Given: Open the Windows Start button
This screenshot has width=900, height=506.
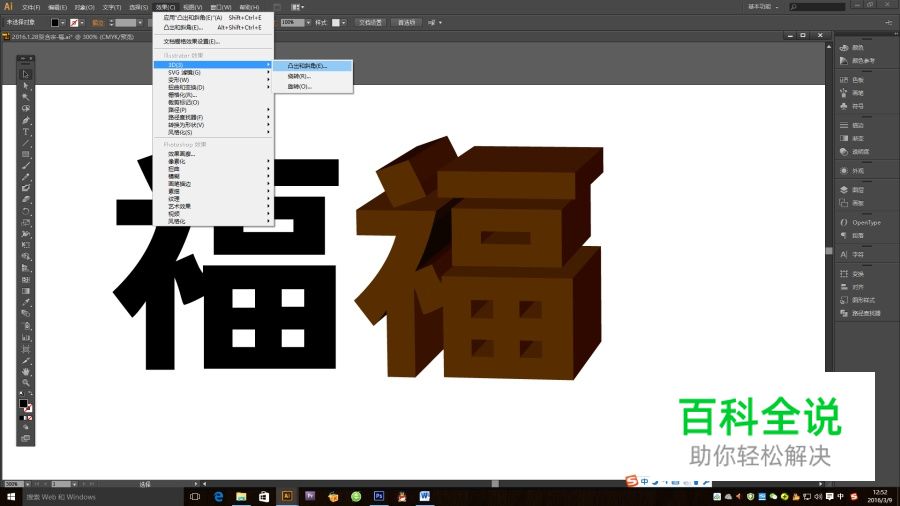Looking at the screenshot, I should pos(10,497).
